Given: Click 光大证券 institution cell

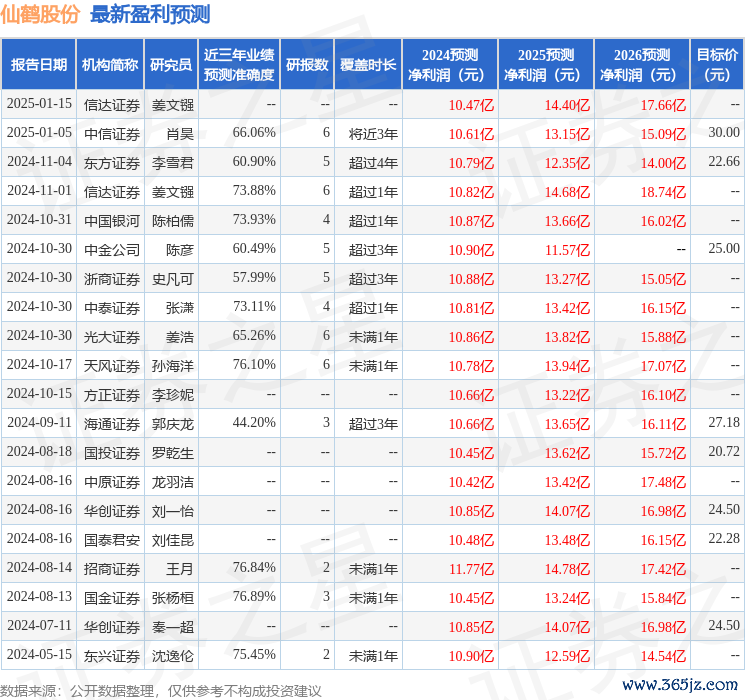Looking at the screenshot, I should (x=112, y=337).
